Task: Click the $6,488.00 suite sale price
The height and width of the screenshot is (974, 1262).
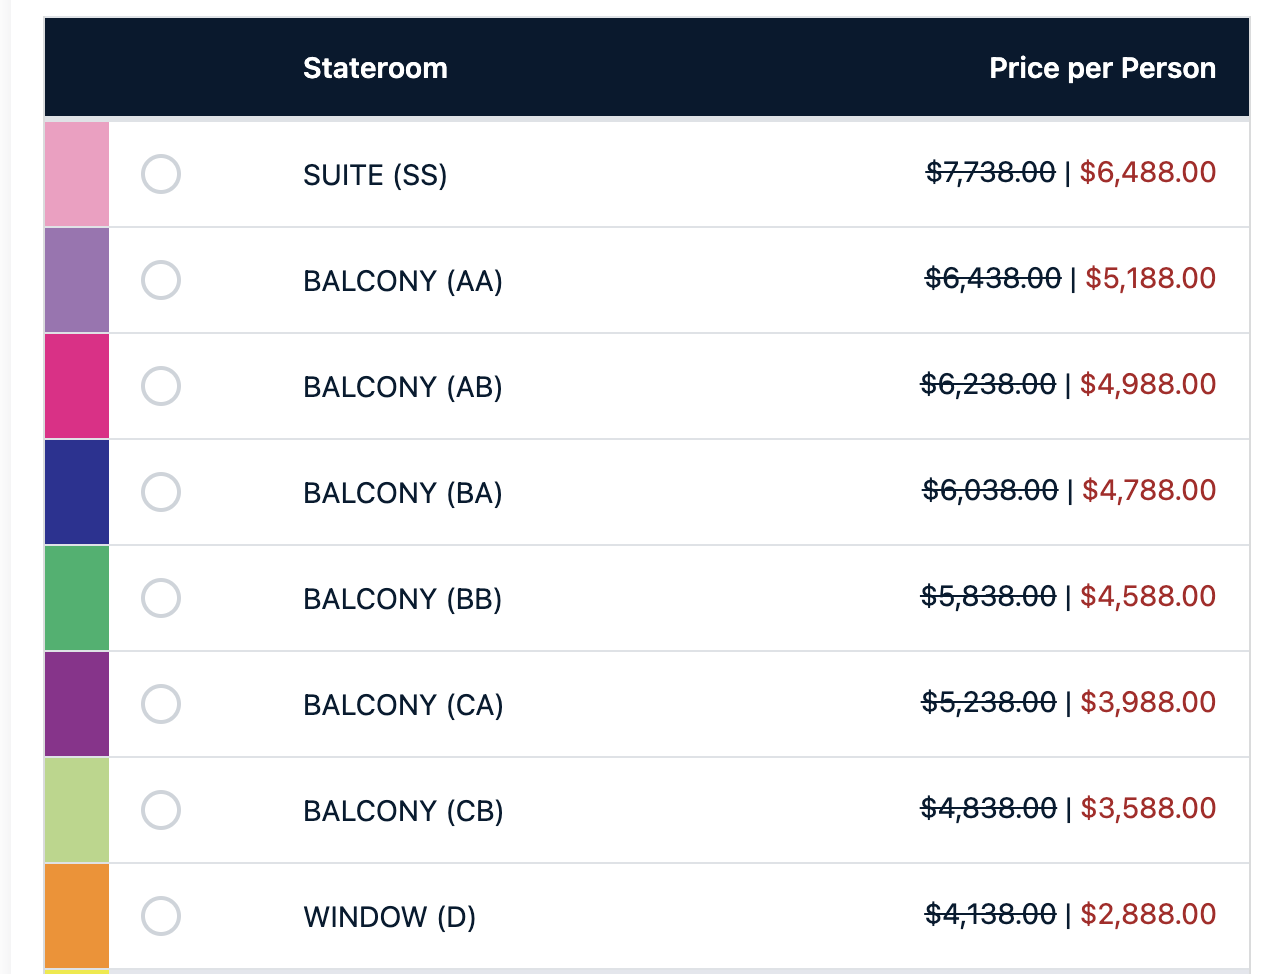Action: 1148,172
